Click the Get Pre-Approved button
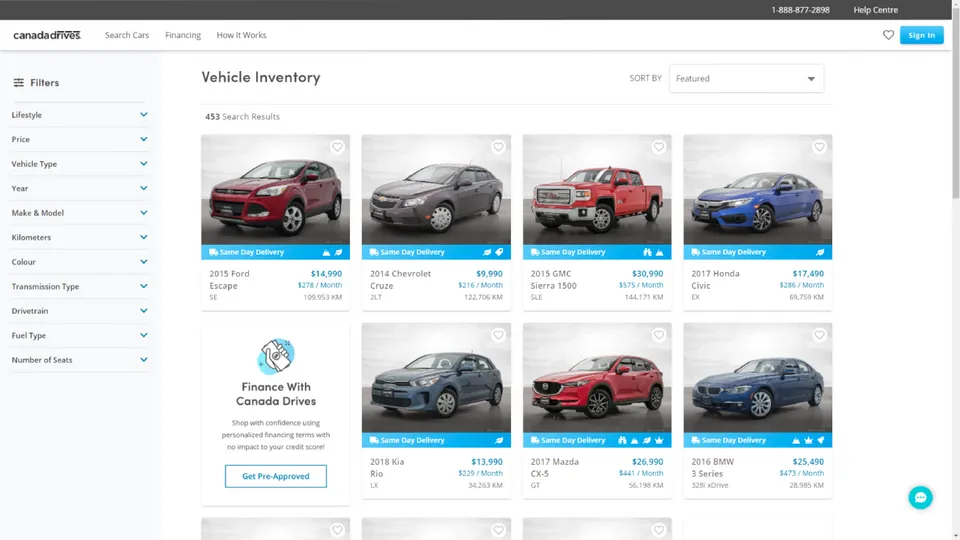960x540 pixels. (x=276, y=476)
